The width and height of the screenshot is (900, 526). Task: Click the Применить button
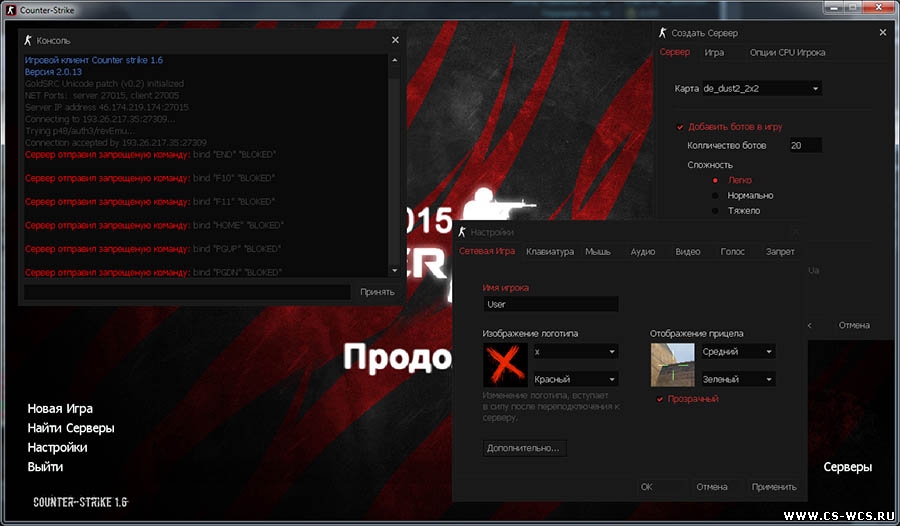click(774, 487)
